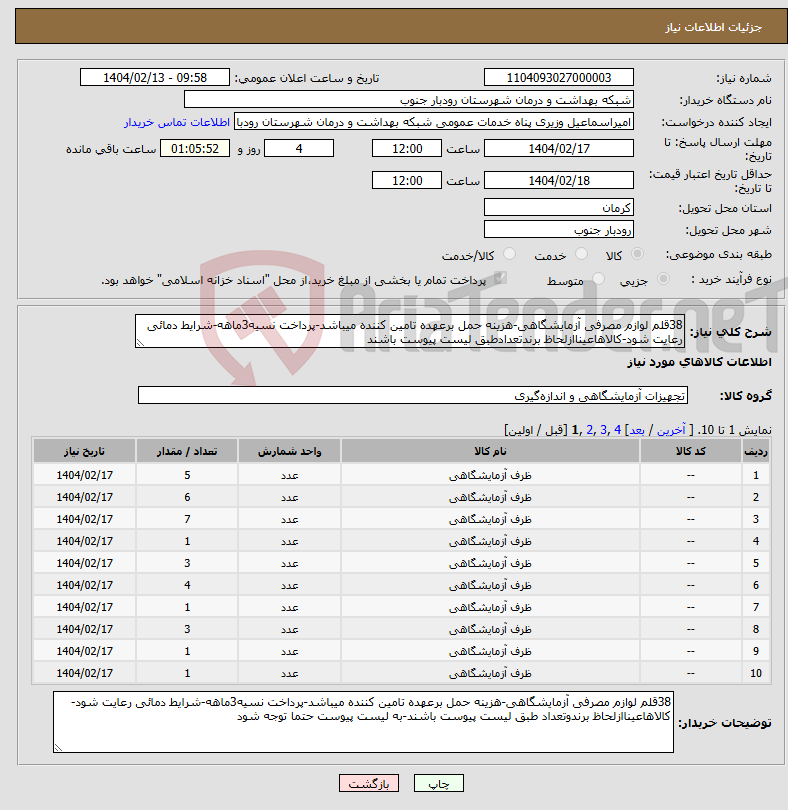Click the delivery city field رودبار جنوب
This screenshot has width=788, height=810.
click(x=559, y=230)
